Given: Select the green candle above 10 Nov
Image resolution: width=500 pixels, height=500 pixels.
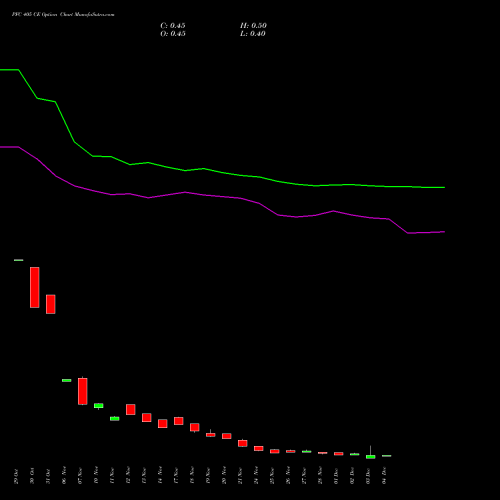Looking at the screenshot, I should pyautogui.click(x=99, y=406).
